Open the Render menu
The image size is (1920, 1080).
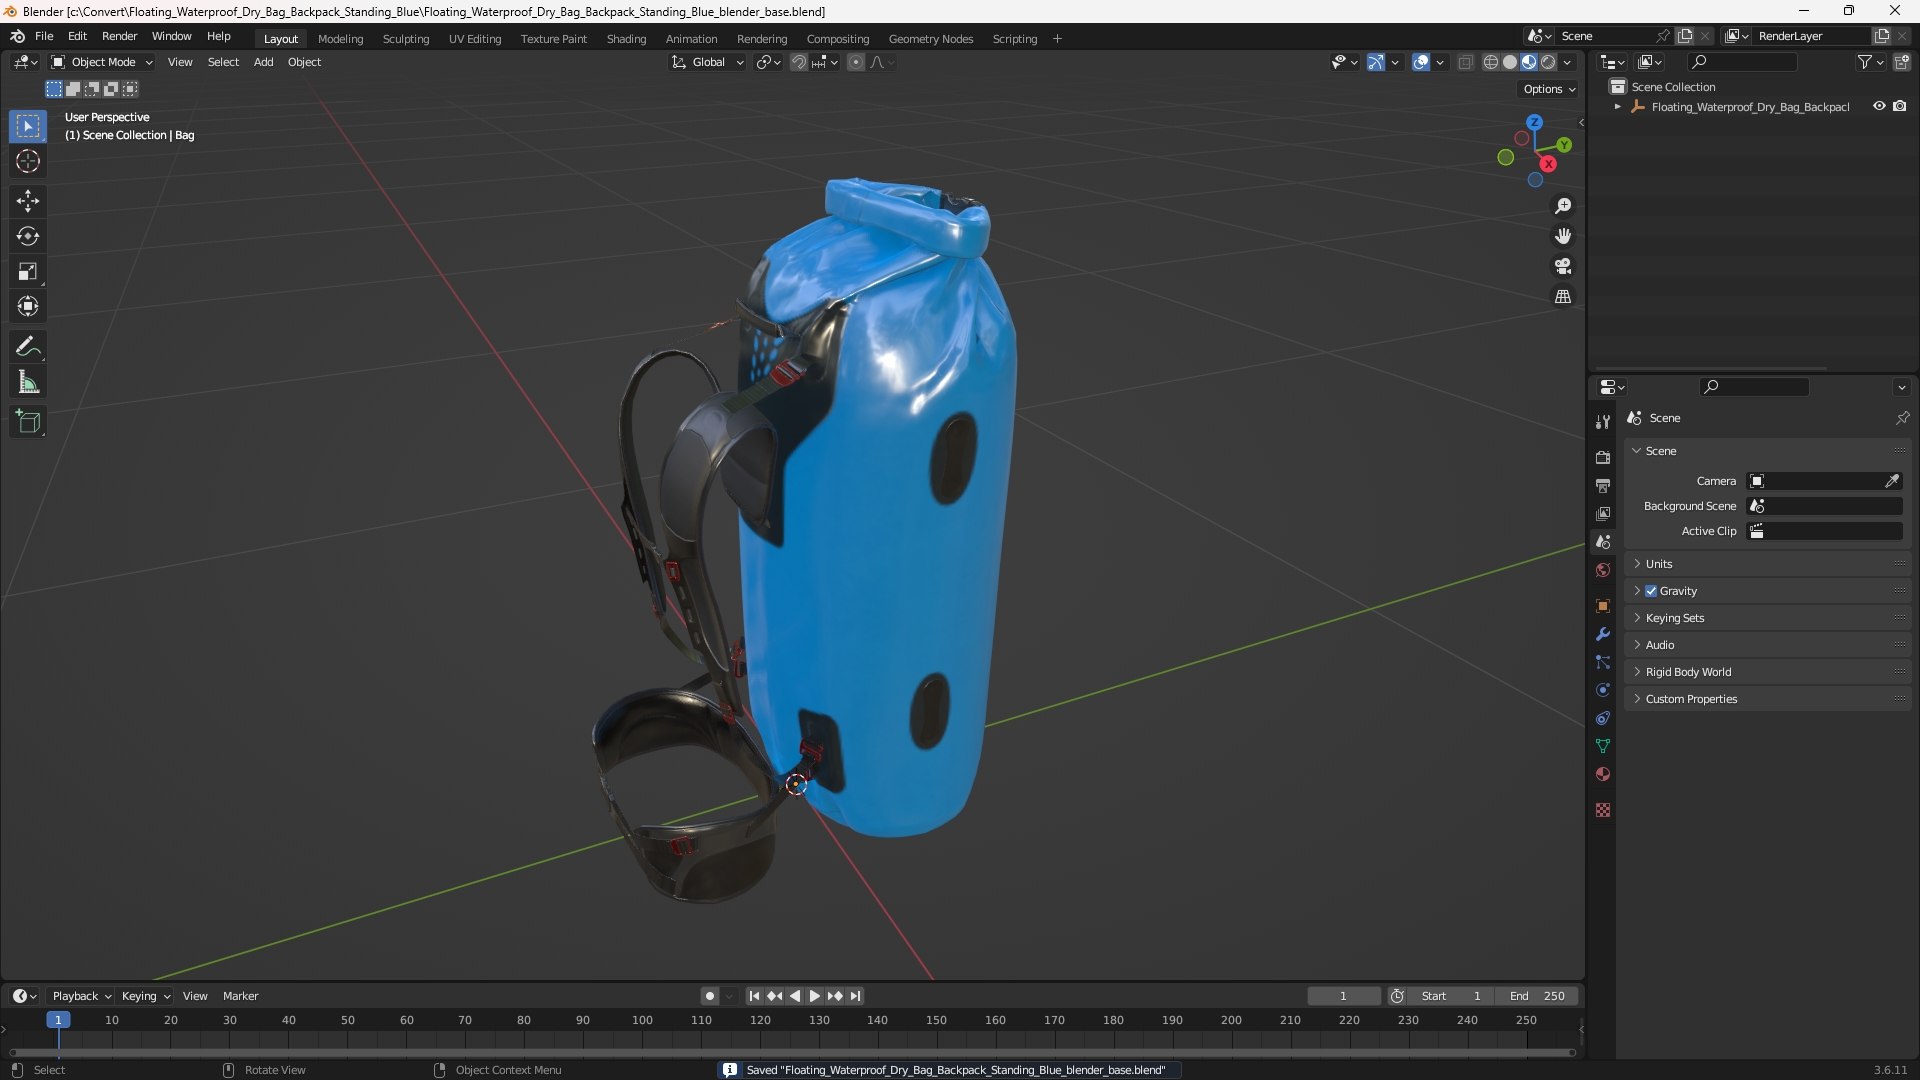119,36
